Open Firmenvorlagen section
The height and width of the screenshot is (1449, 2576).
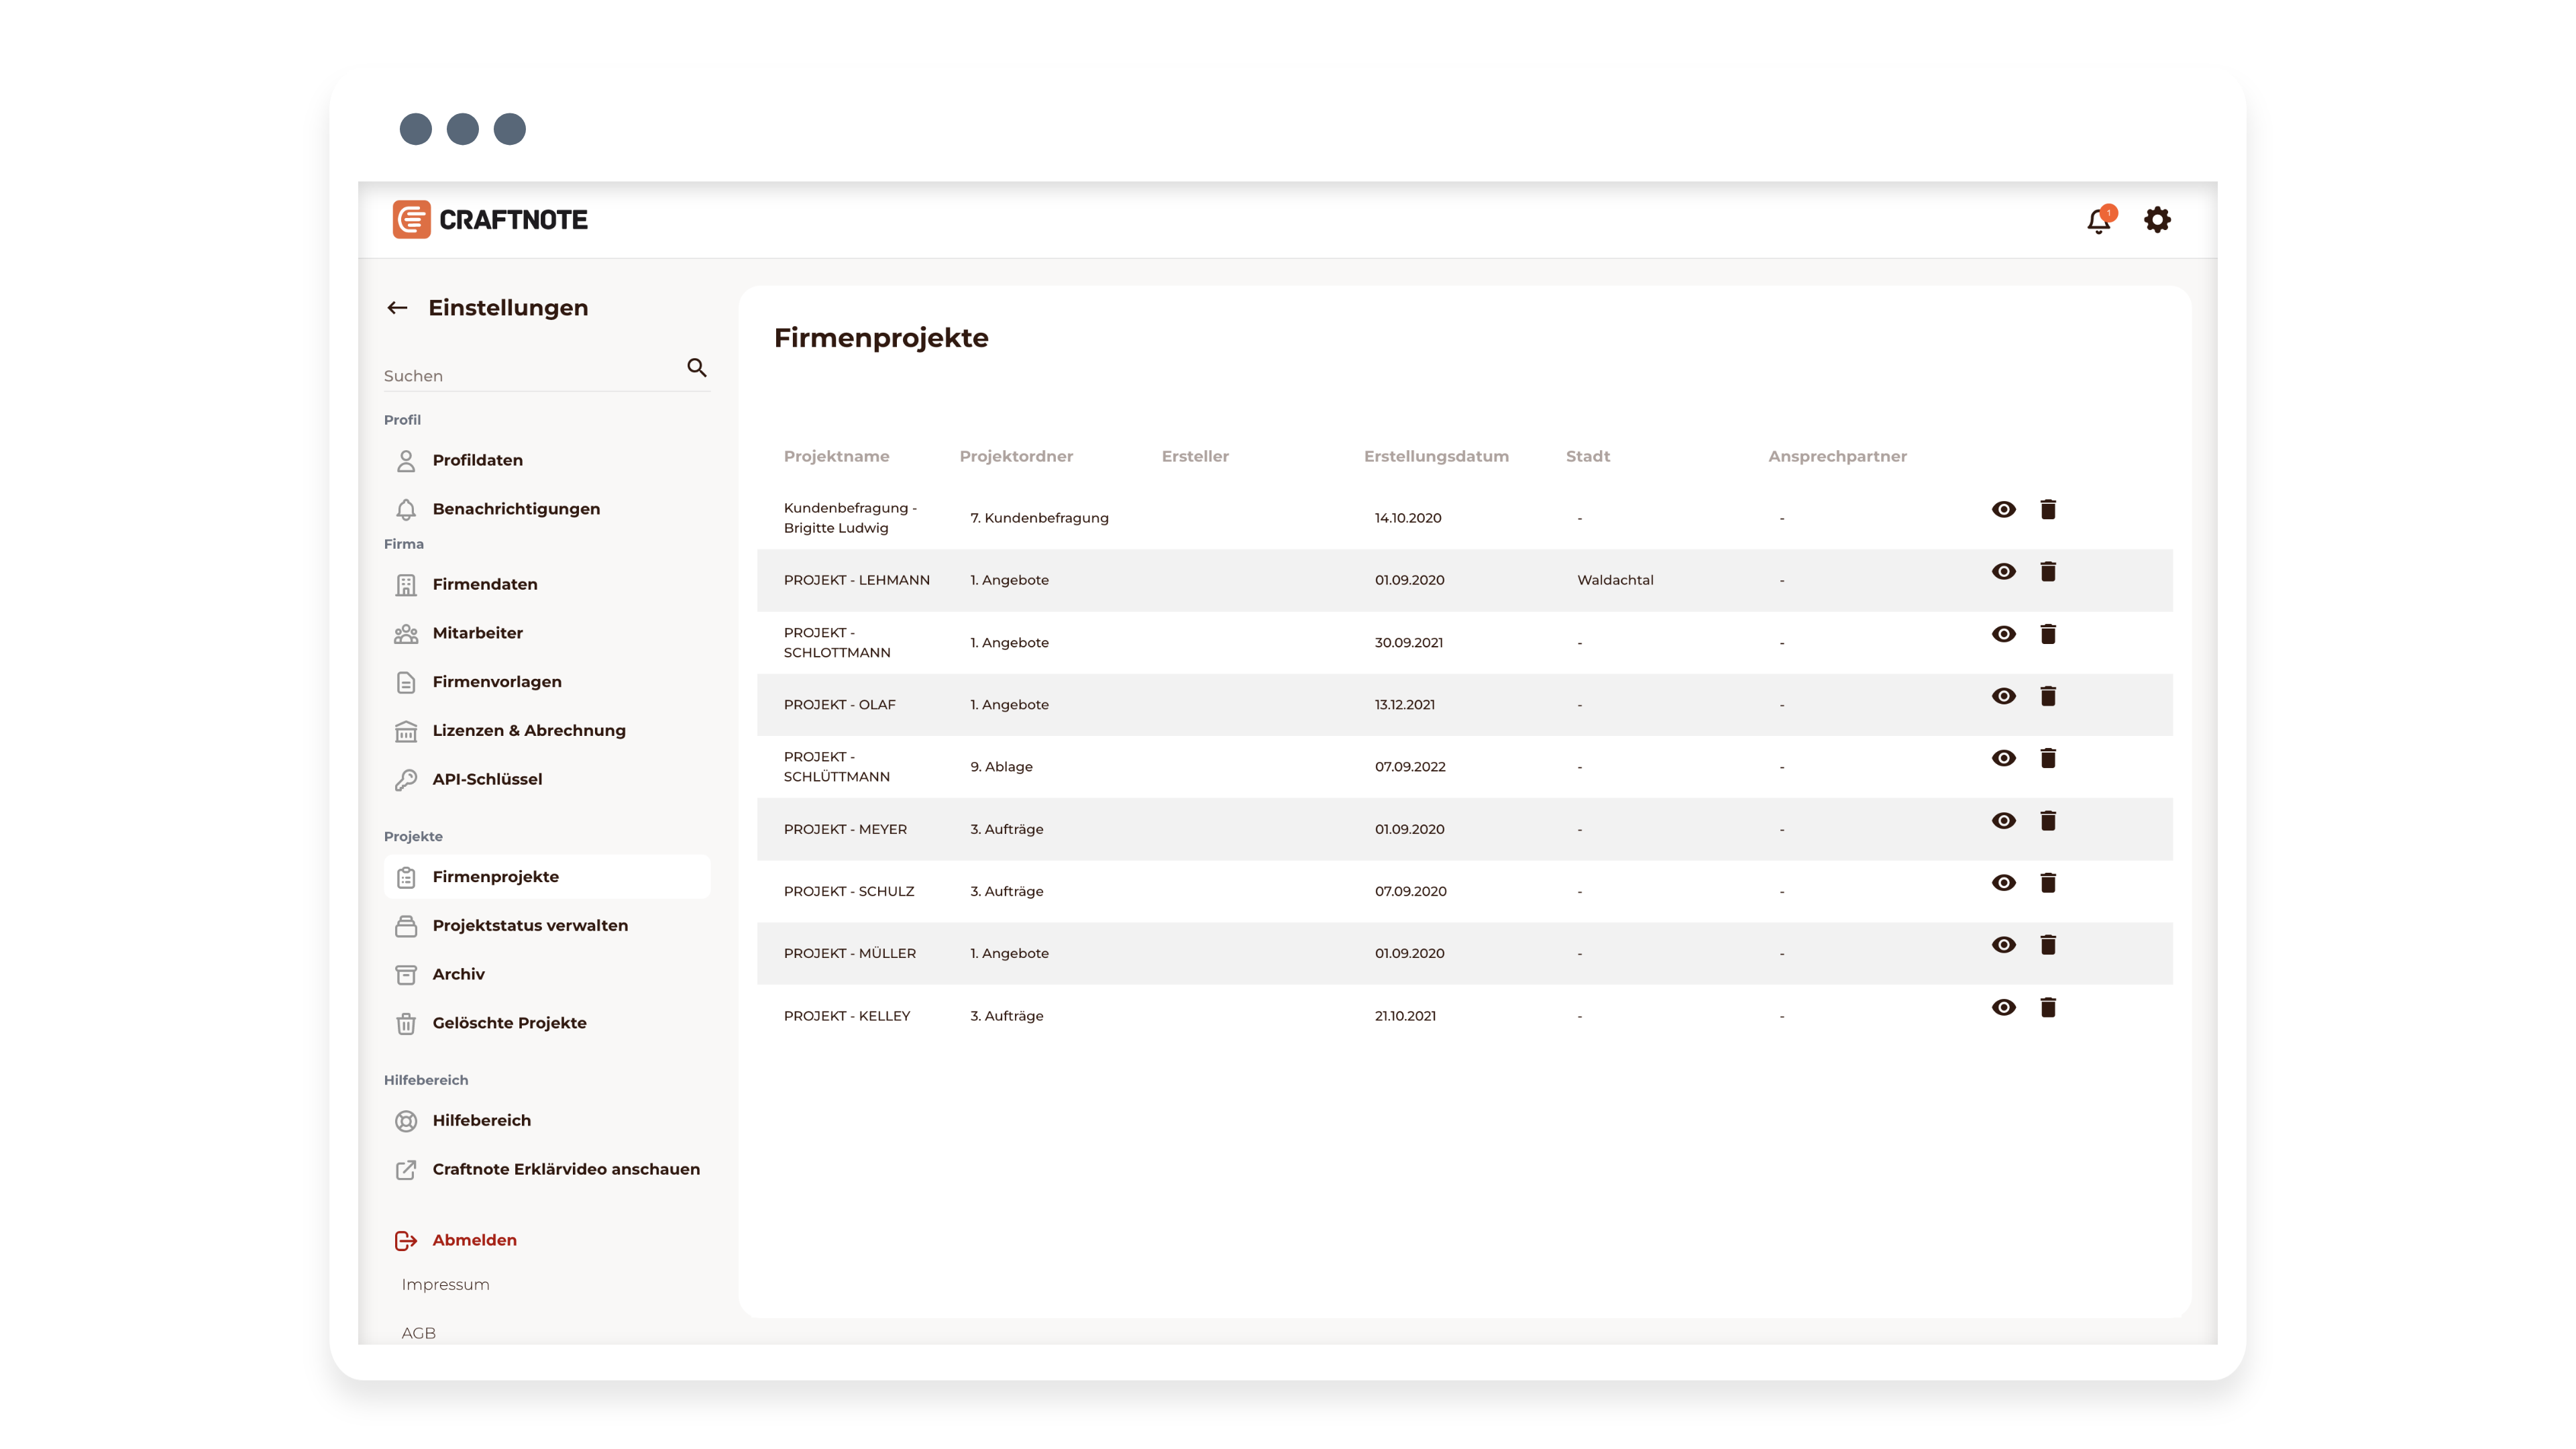(x=547, y=682)
